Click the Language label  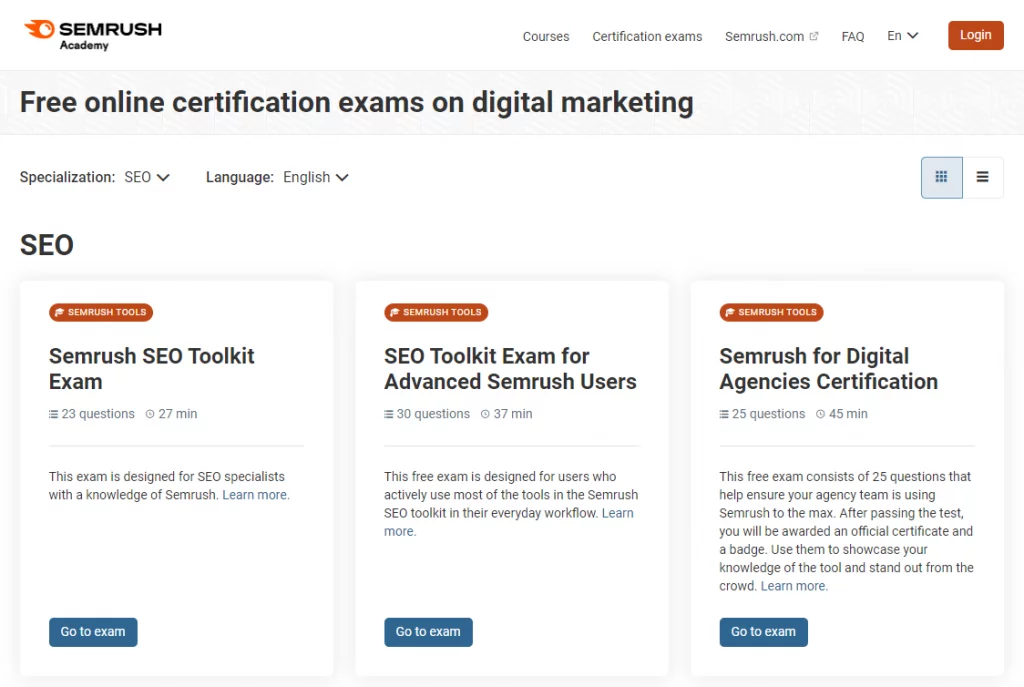point(240,178)
